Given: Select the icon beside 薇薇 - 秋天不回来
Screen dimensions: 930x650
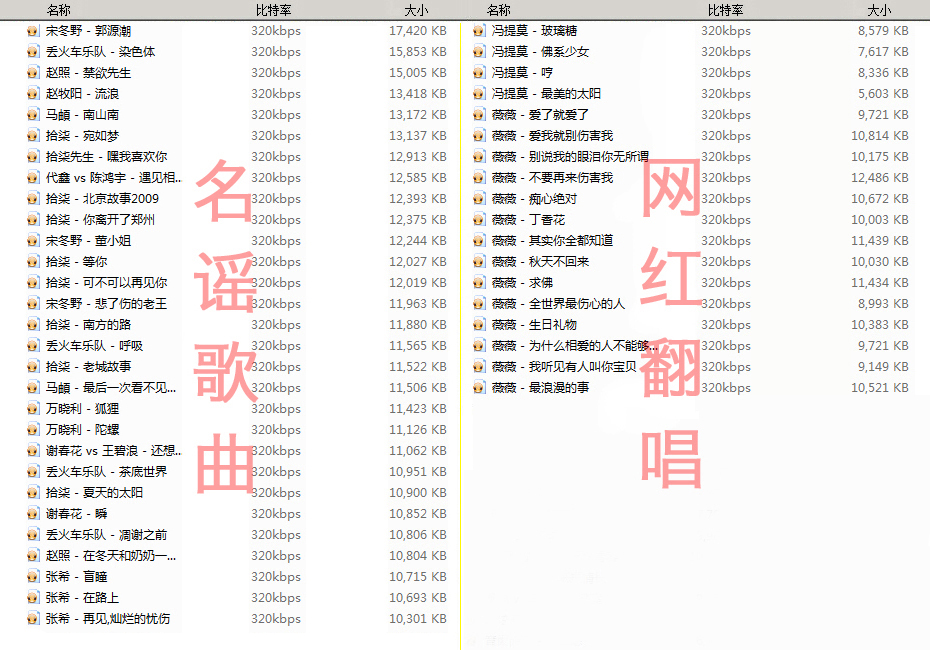Looking at the screenshot, I should pyautogui.click(x=479, y=262).
